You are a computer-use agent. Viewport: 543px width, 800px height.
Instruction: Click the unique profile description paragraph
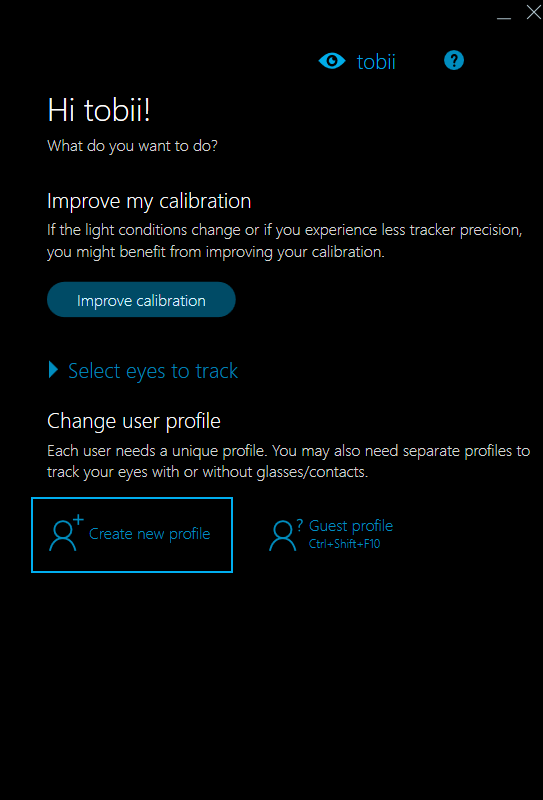pos(289,462)
